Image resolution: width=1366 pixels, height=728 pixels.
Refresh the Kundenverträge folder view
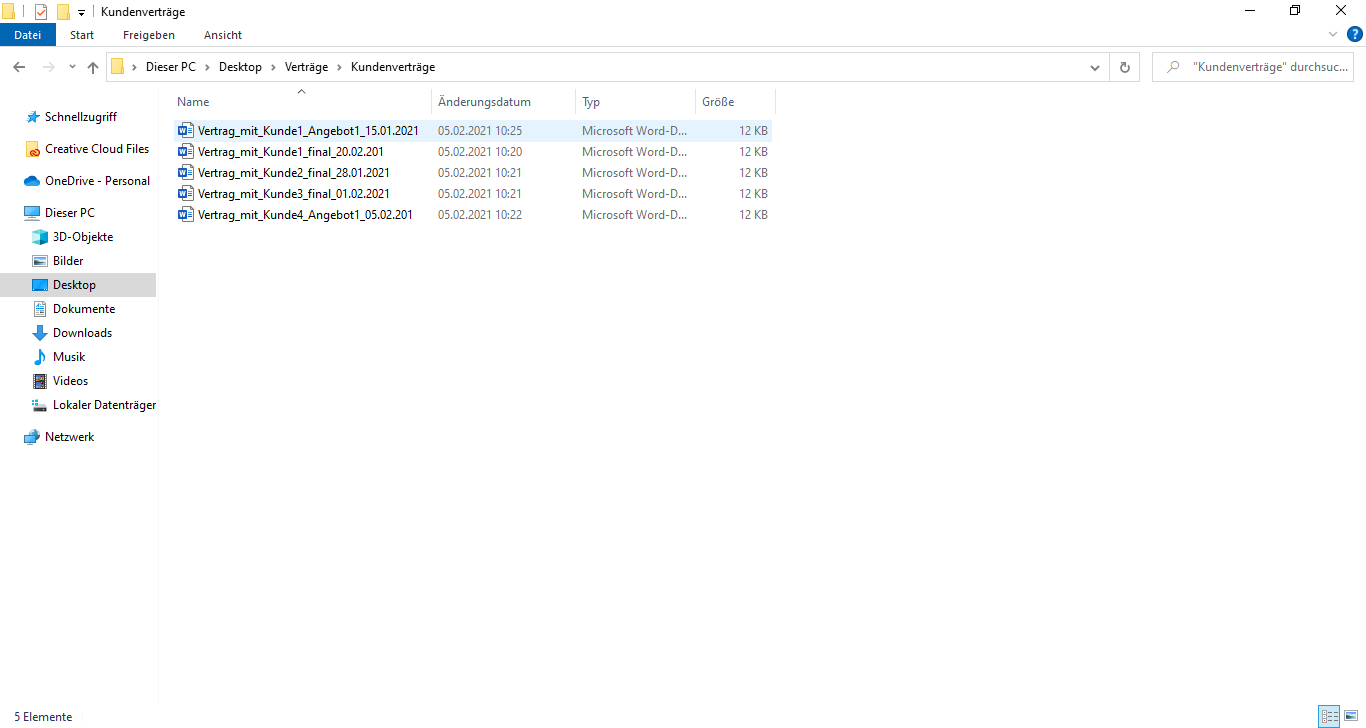pyautogui.click(x=1125, y=67)
